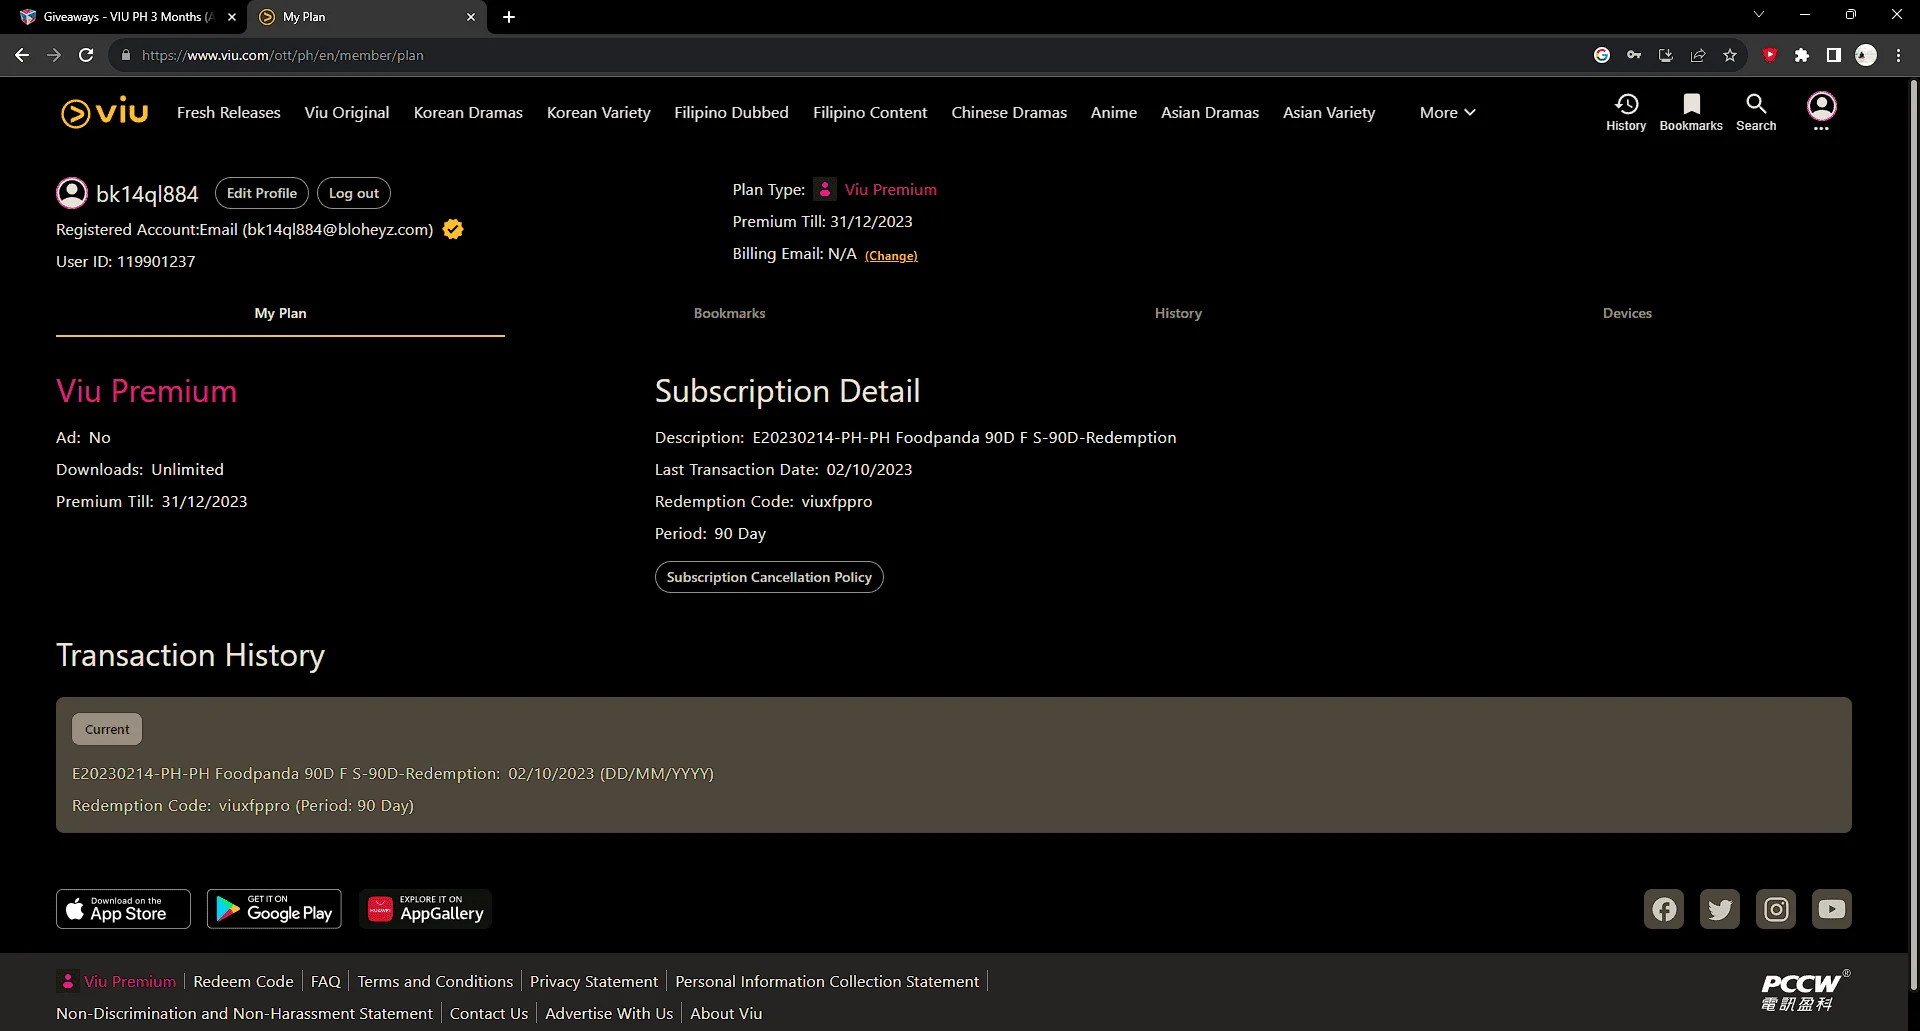Open Anime menu item
This screenshot has height=1031, width=1920.
point(1114,112)
